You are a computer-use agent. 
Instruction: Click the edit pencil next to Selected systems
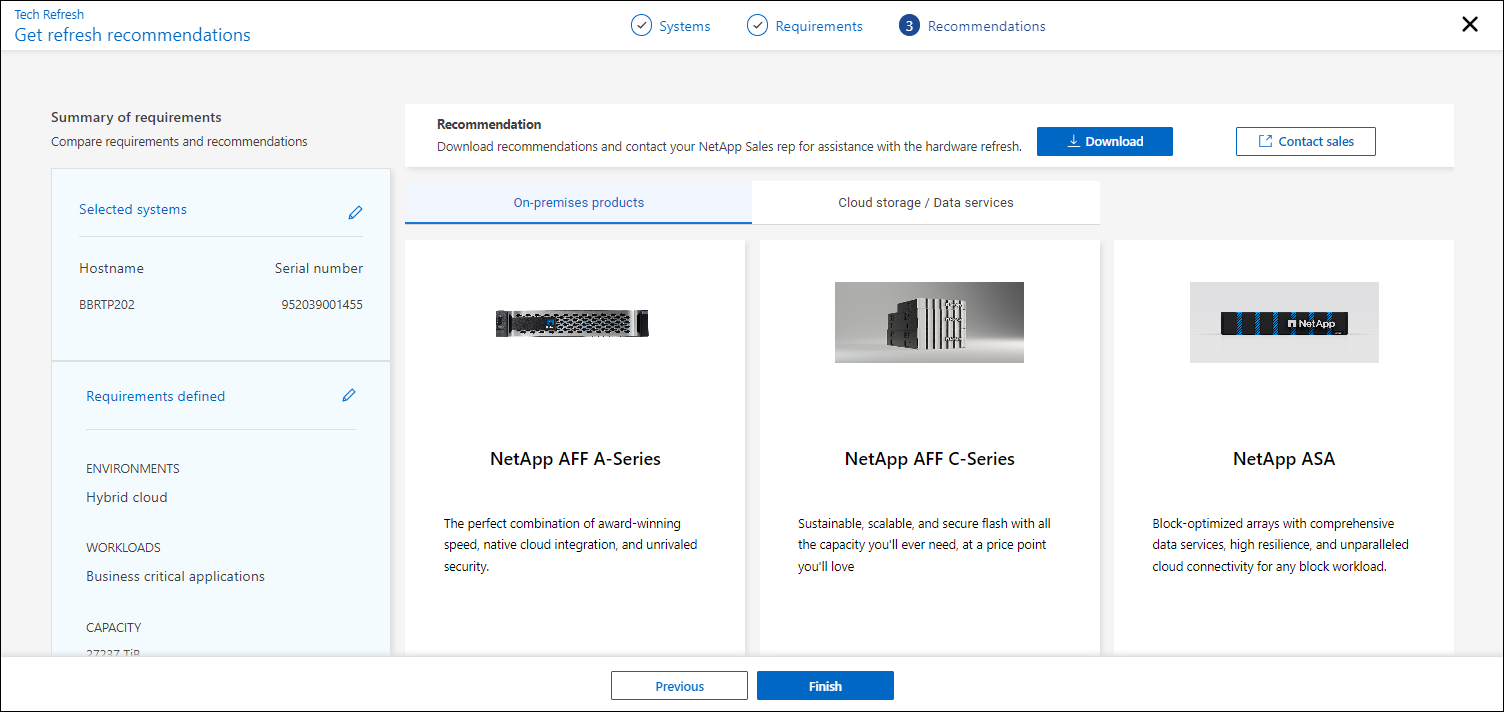355,211
